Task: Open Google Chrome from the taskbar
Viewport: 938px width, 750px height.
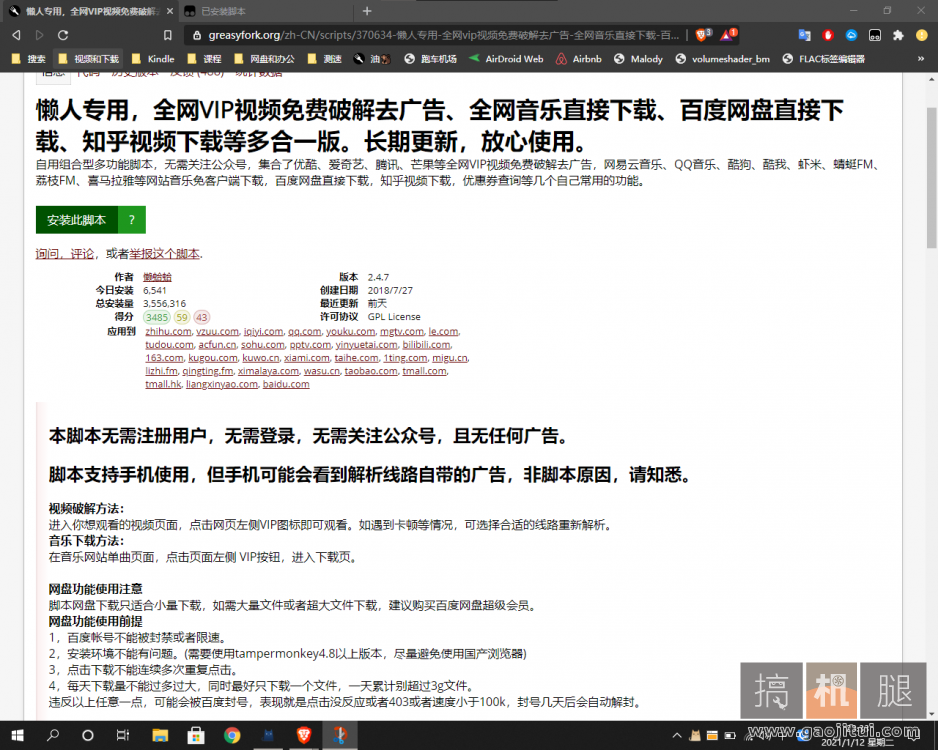Action: tap(232, 735)
